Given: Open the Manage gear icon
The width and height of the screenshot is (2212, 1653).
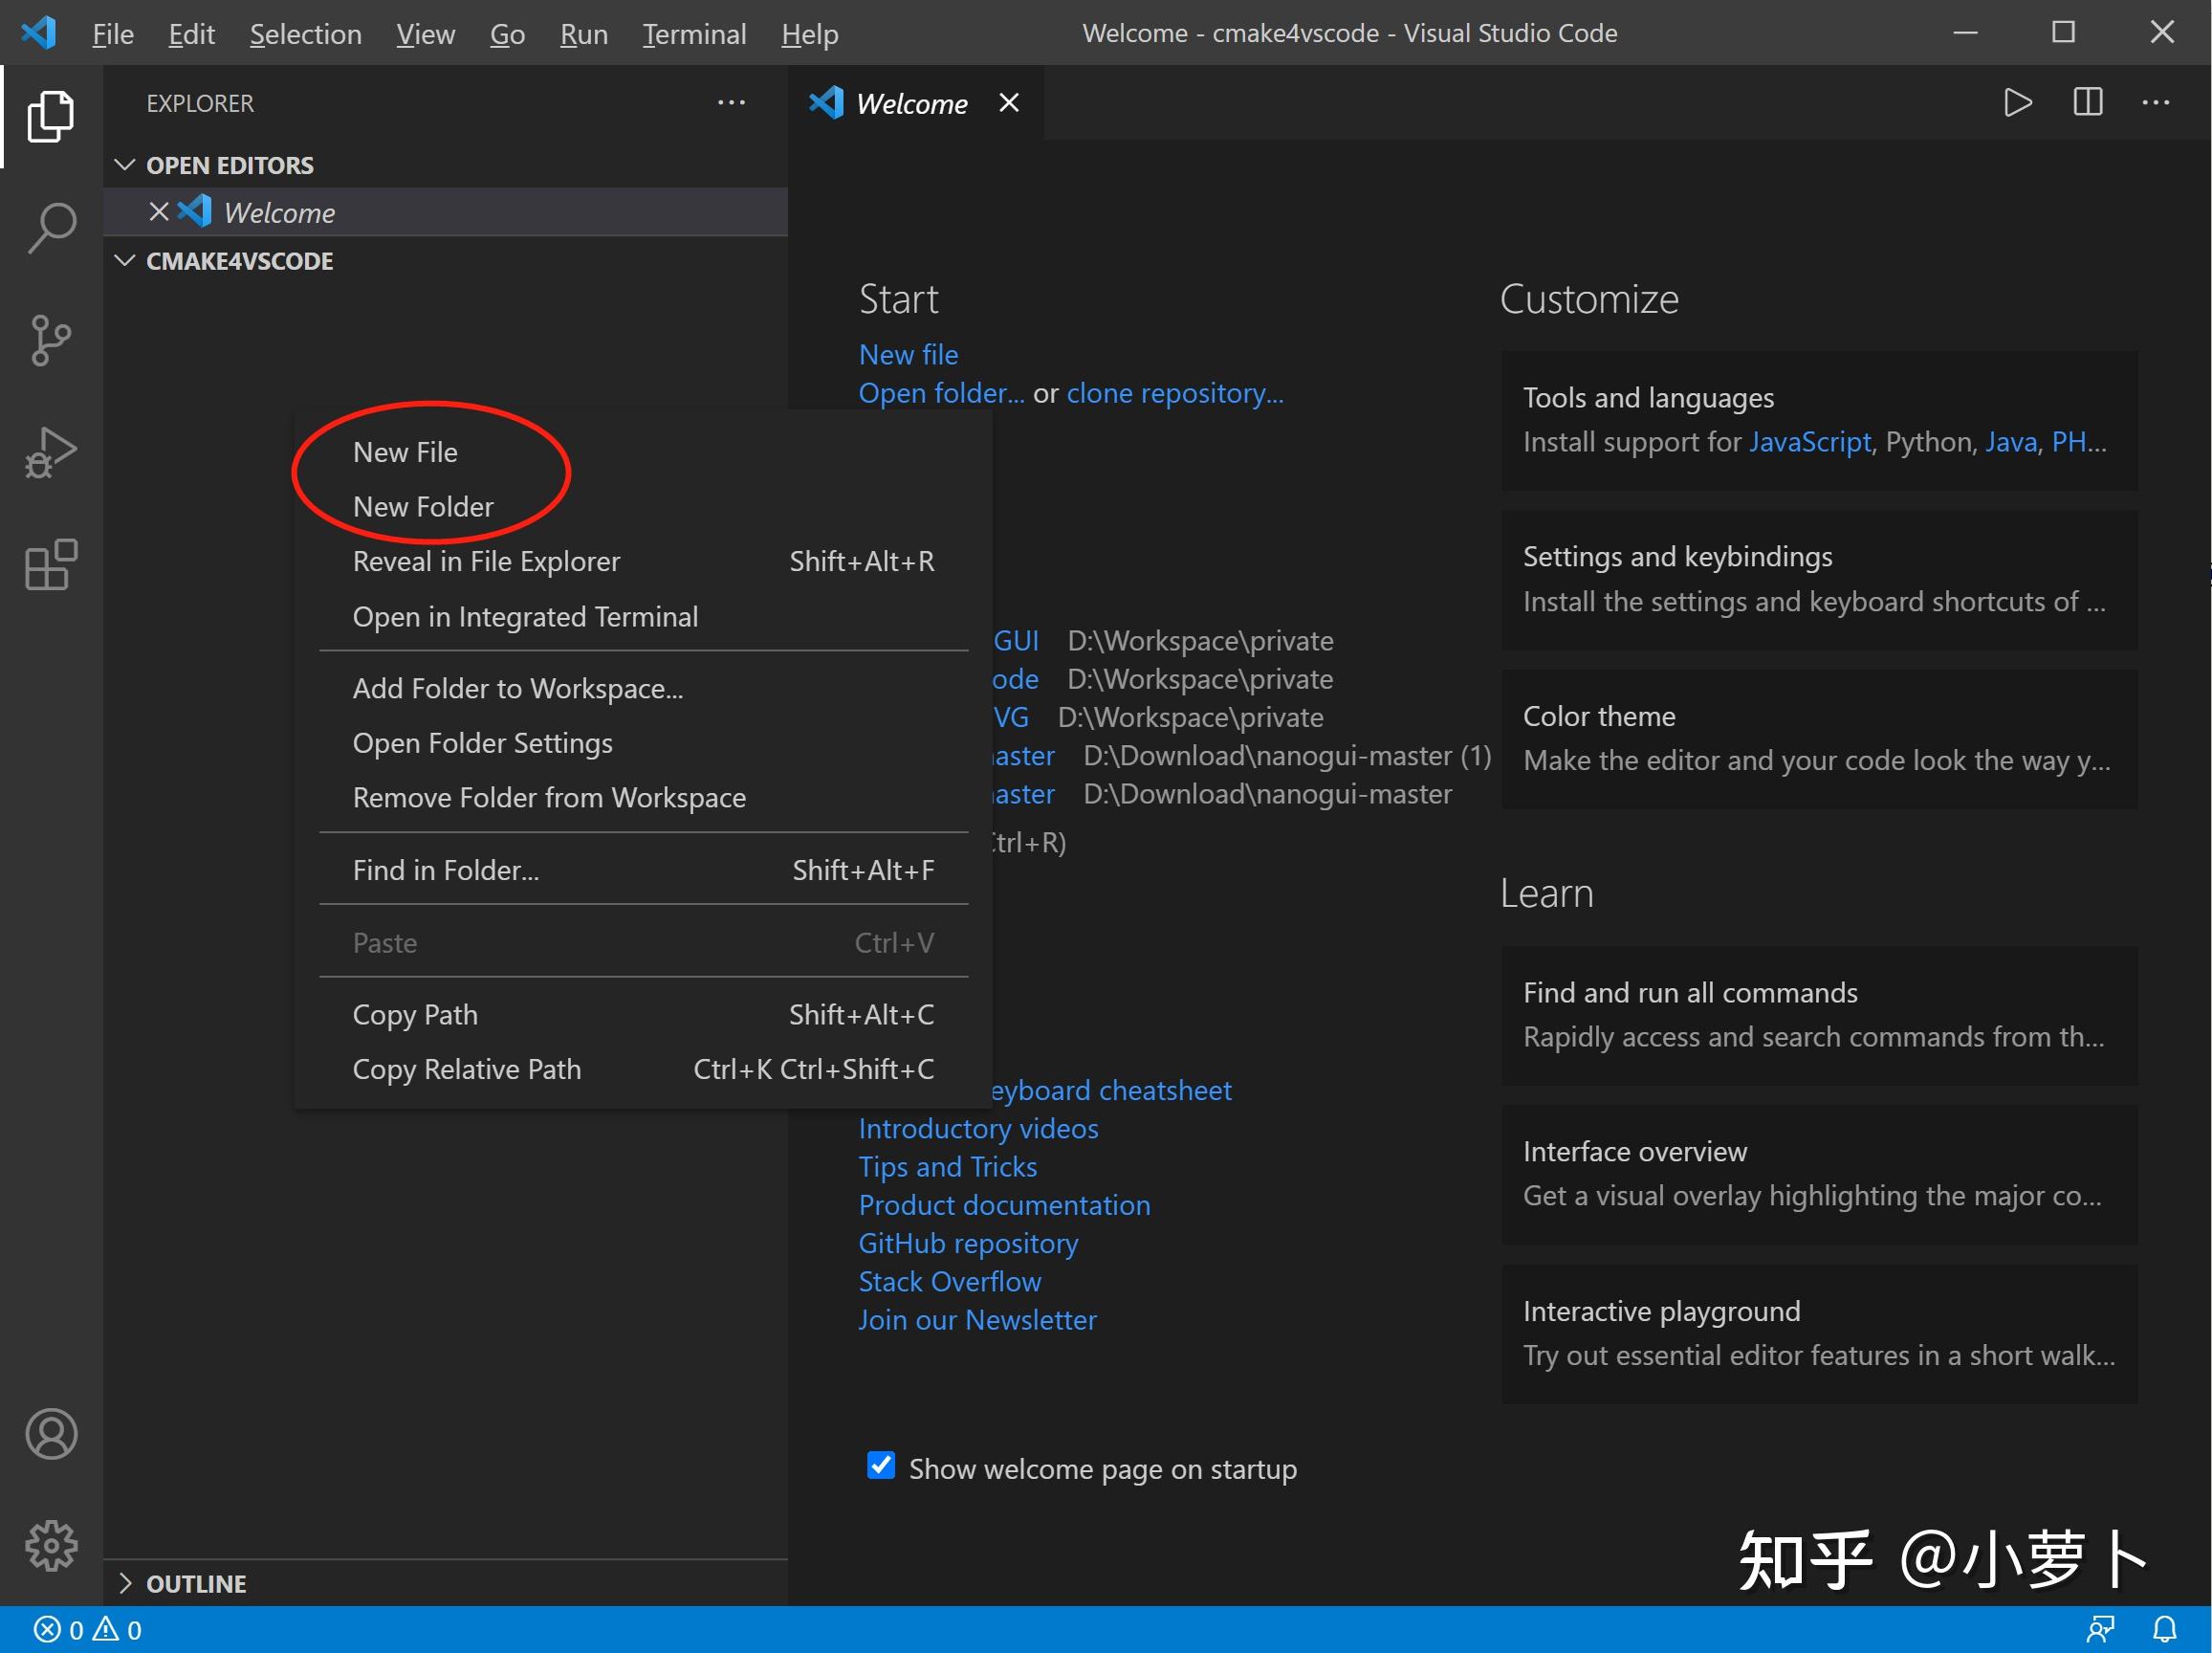Looking at the screenshot, I should pos(51,1546).
